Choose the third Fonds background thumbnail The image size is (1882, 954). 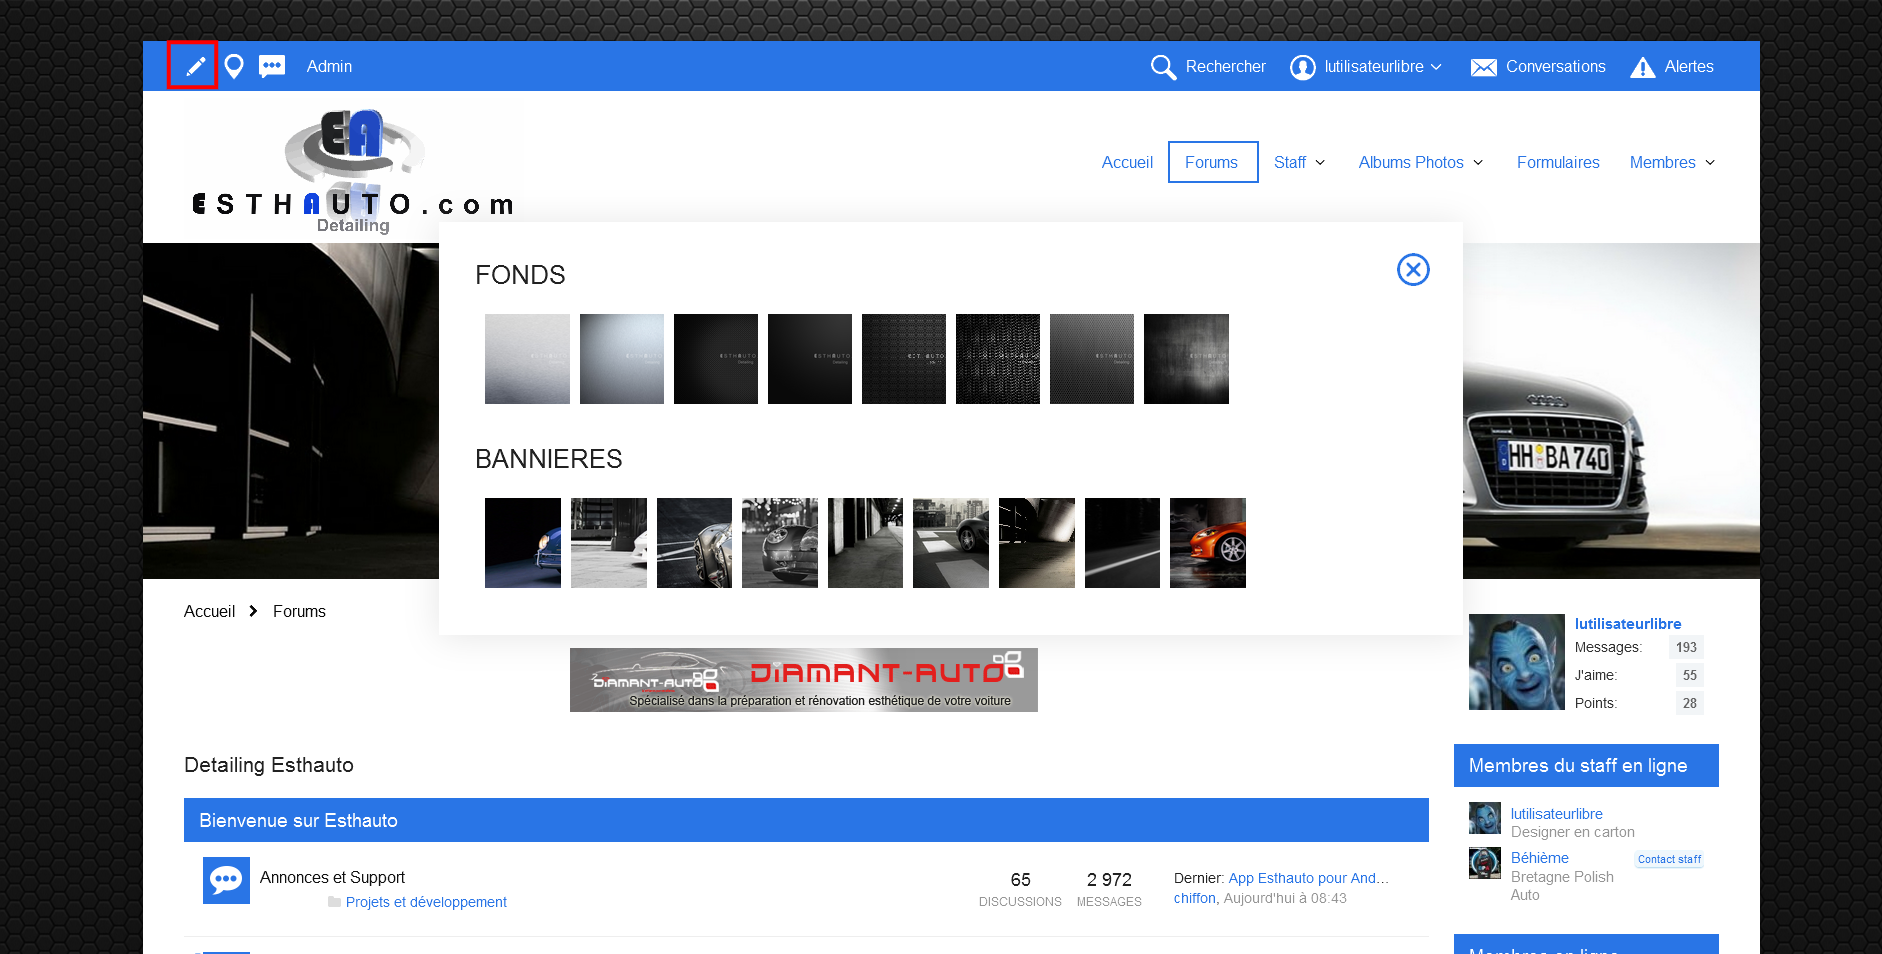(x=716, y=359)
